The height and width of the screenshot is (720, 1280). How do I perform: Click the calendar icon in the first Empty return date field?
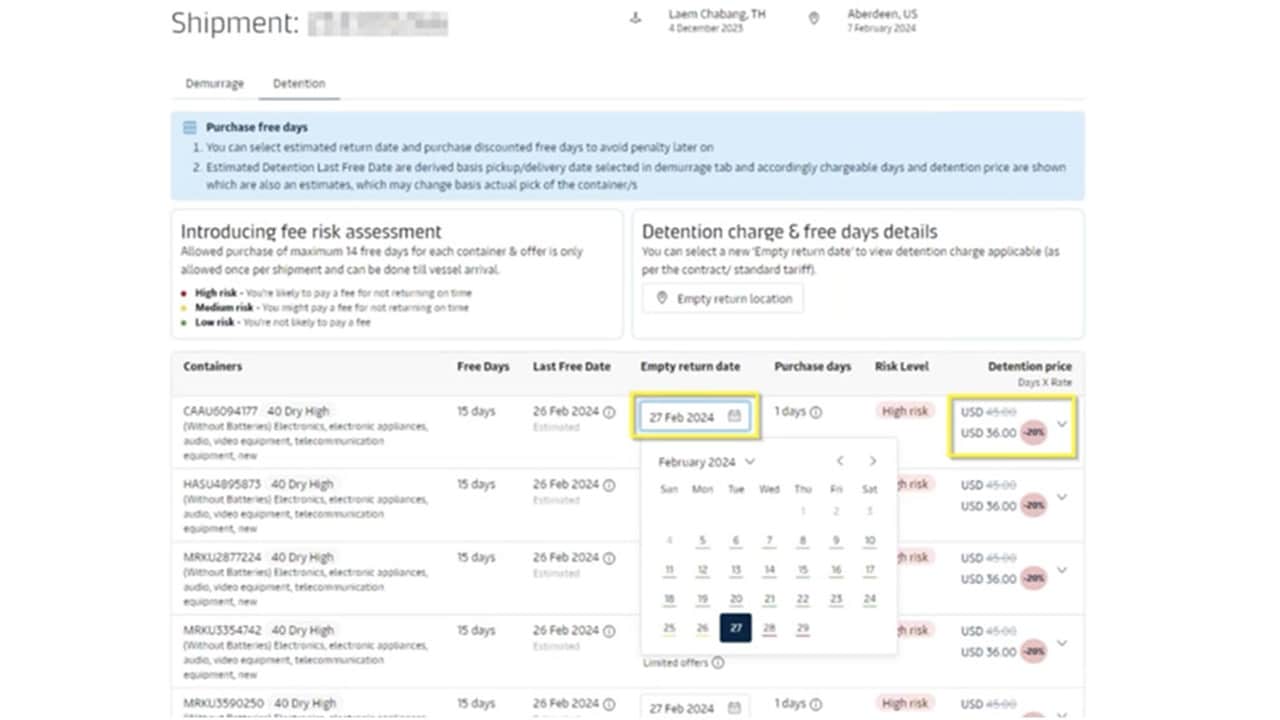tap(734, 417)
